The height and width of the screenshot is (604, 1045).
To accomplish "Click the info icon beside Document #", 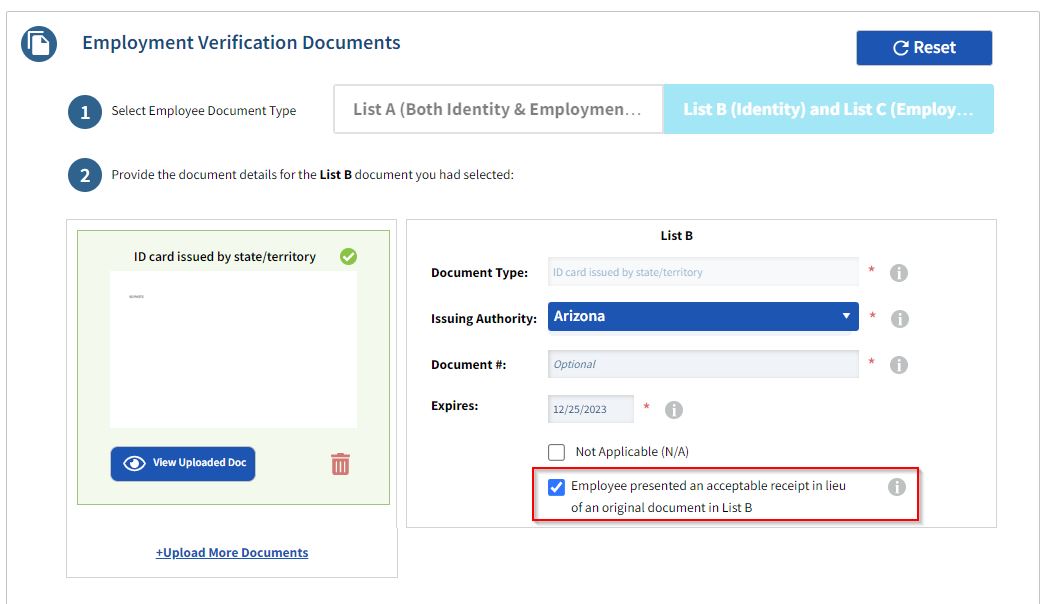I will coord(898,365).
